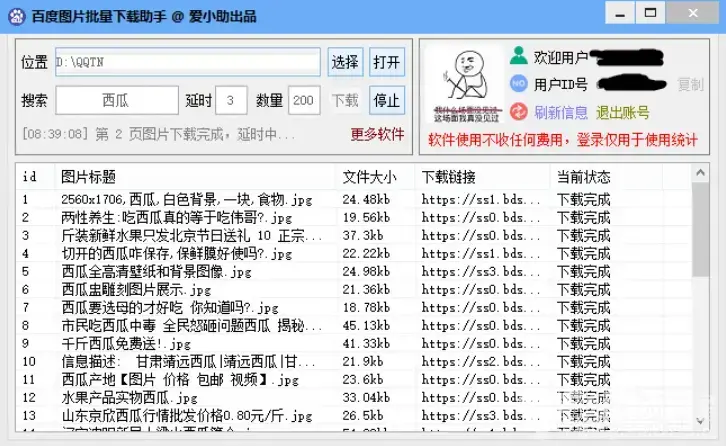This screenshot has width=726, height=446.
Task: Select row 斤装新鲜水果只发北京节日送礼
Action: 354,236
